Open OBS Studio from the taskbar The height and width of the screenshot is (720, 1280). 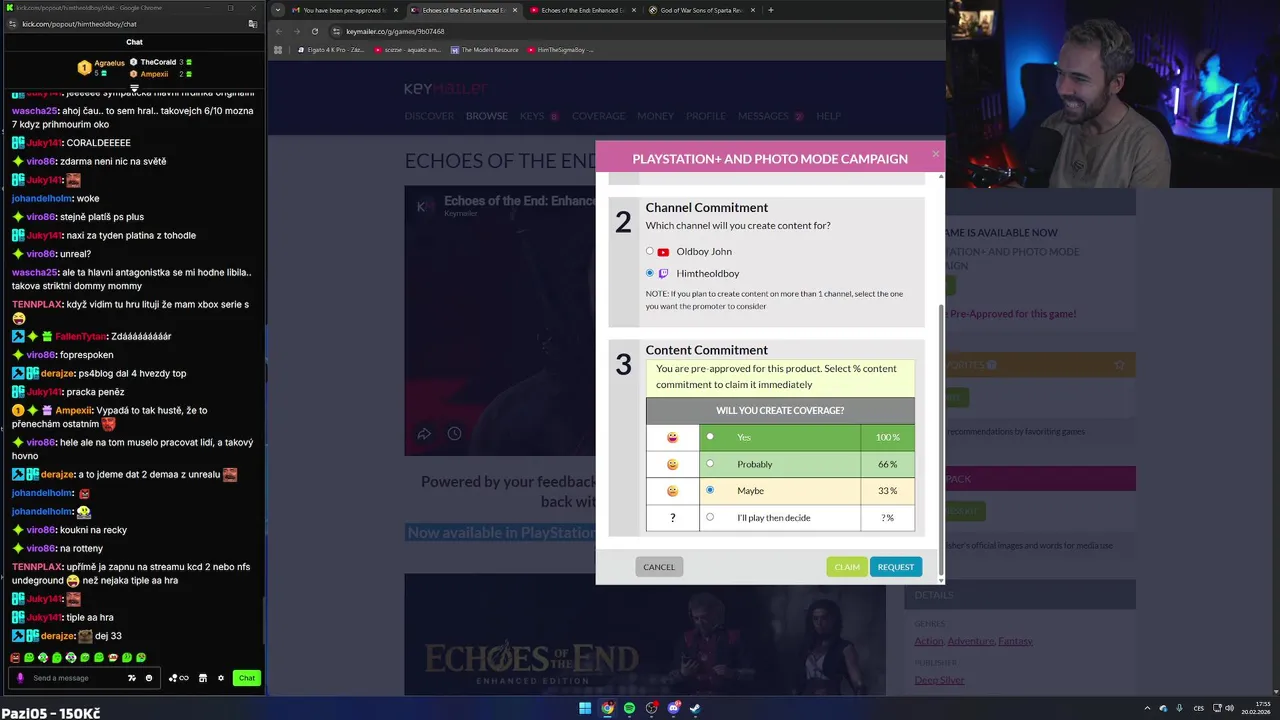pyautogui.click(x=651, y=708)
